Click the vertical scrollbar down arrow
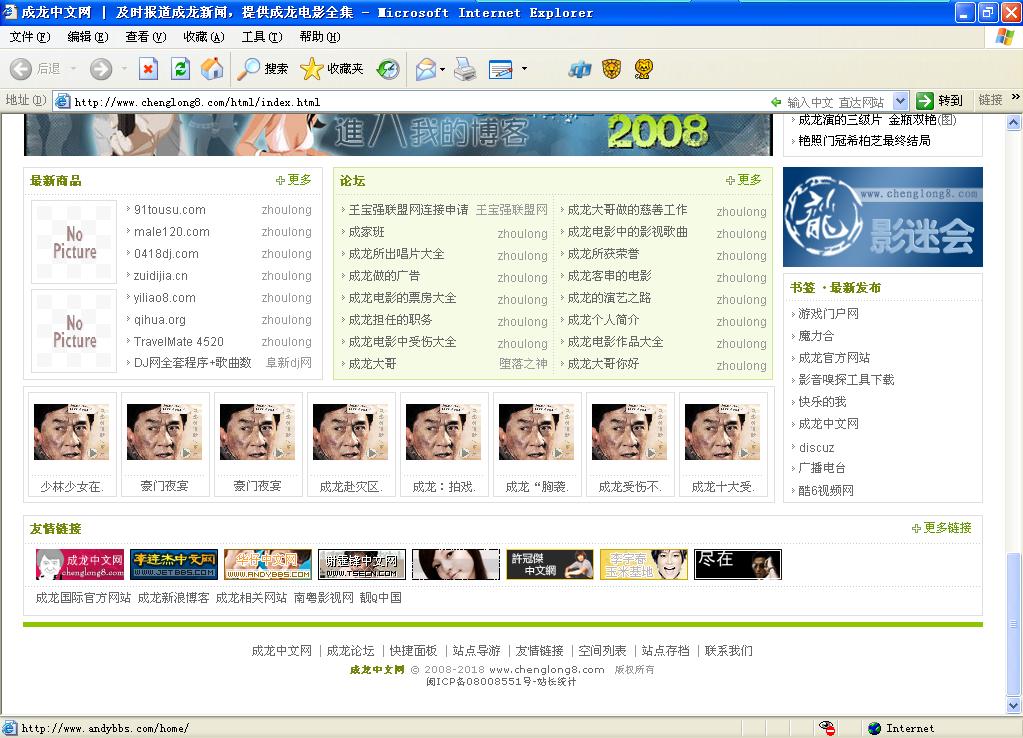Viewport: 1023px width, 738px height. click(x=1013, y=705)
